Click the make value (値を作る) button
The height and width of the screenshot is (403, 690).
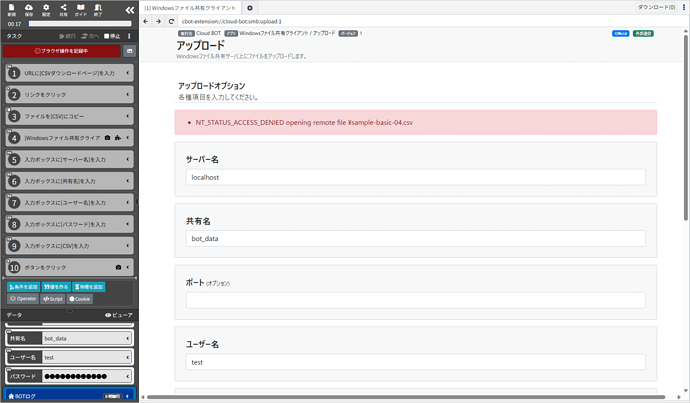(x=56, y=287)
